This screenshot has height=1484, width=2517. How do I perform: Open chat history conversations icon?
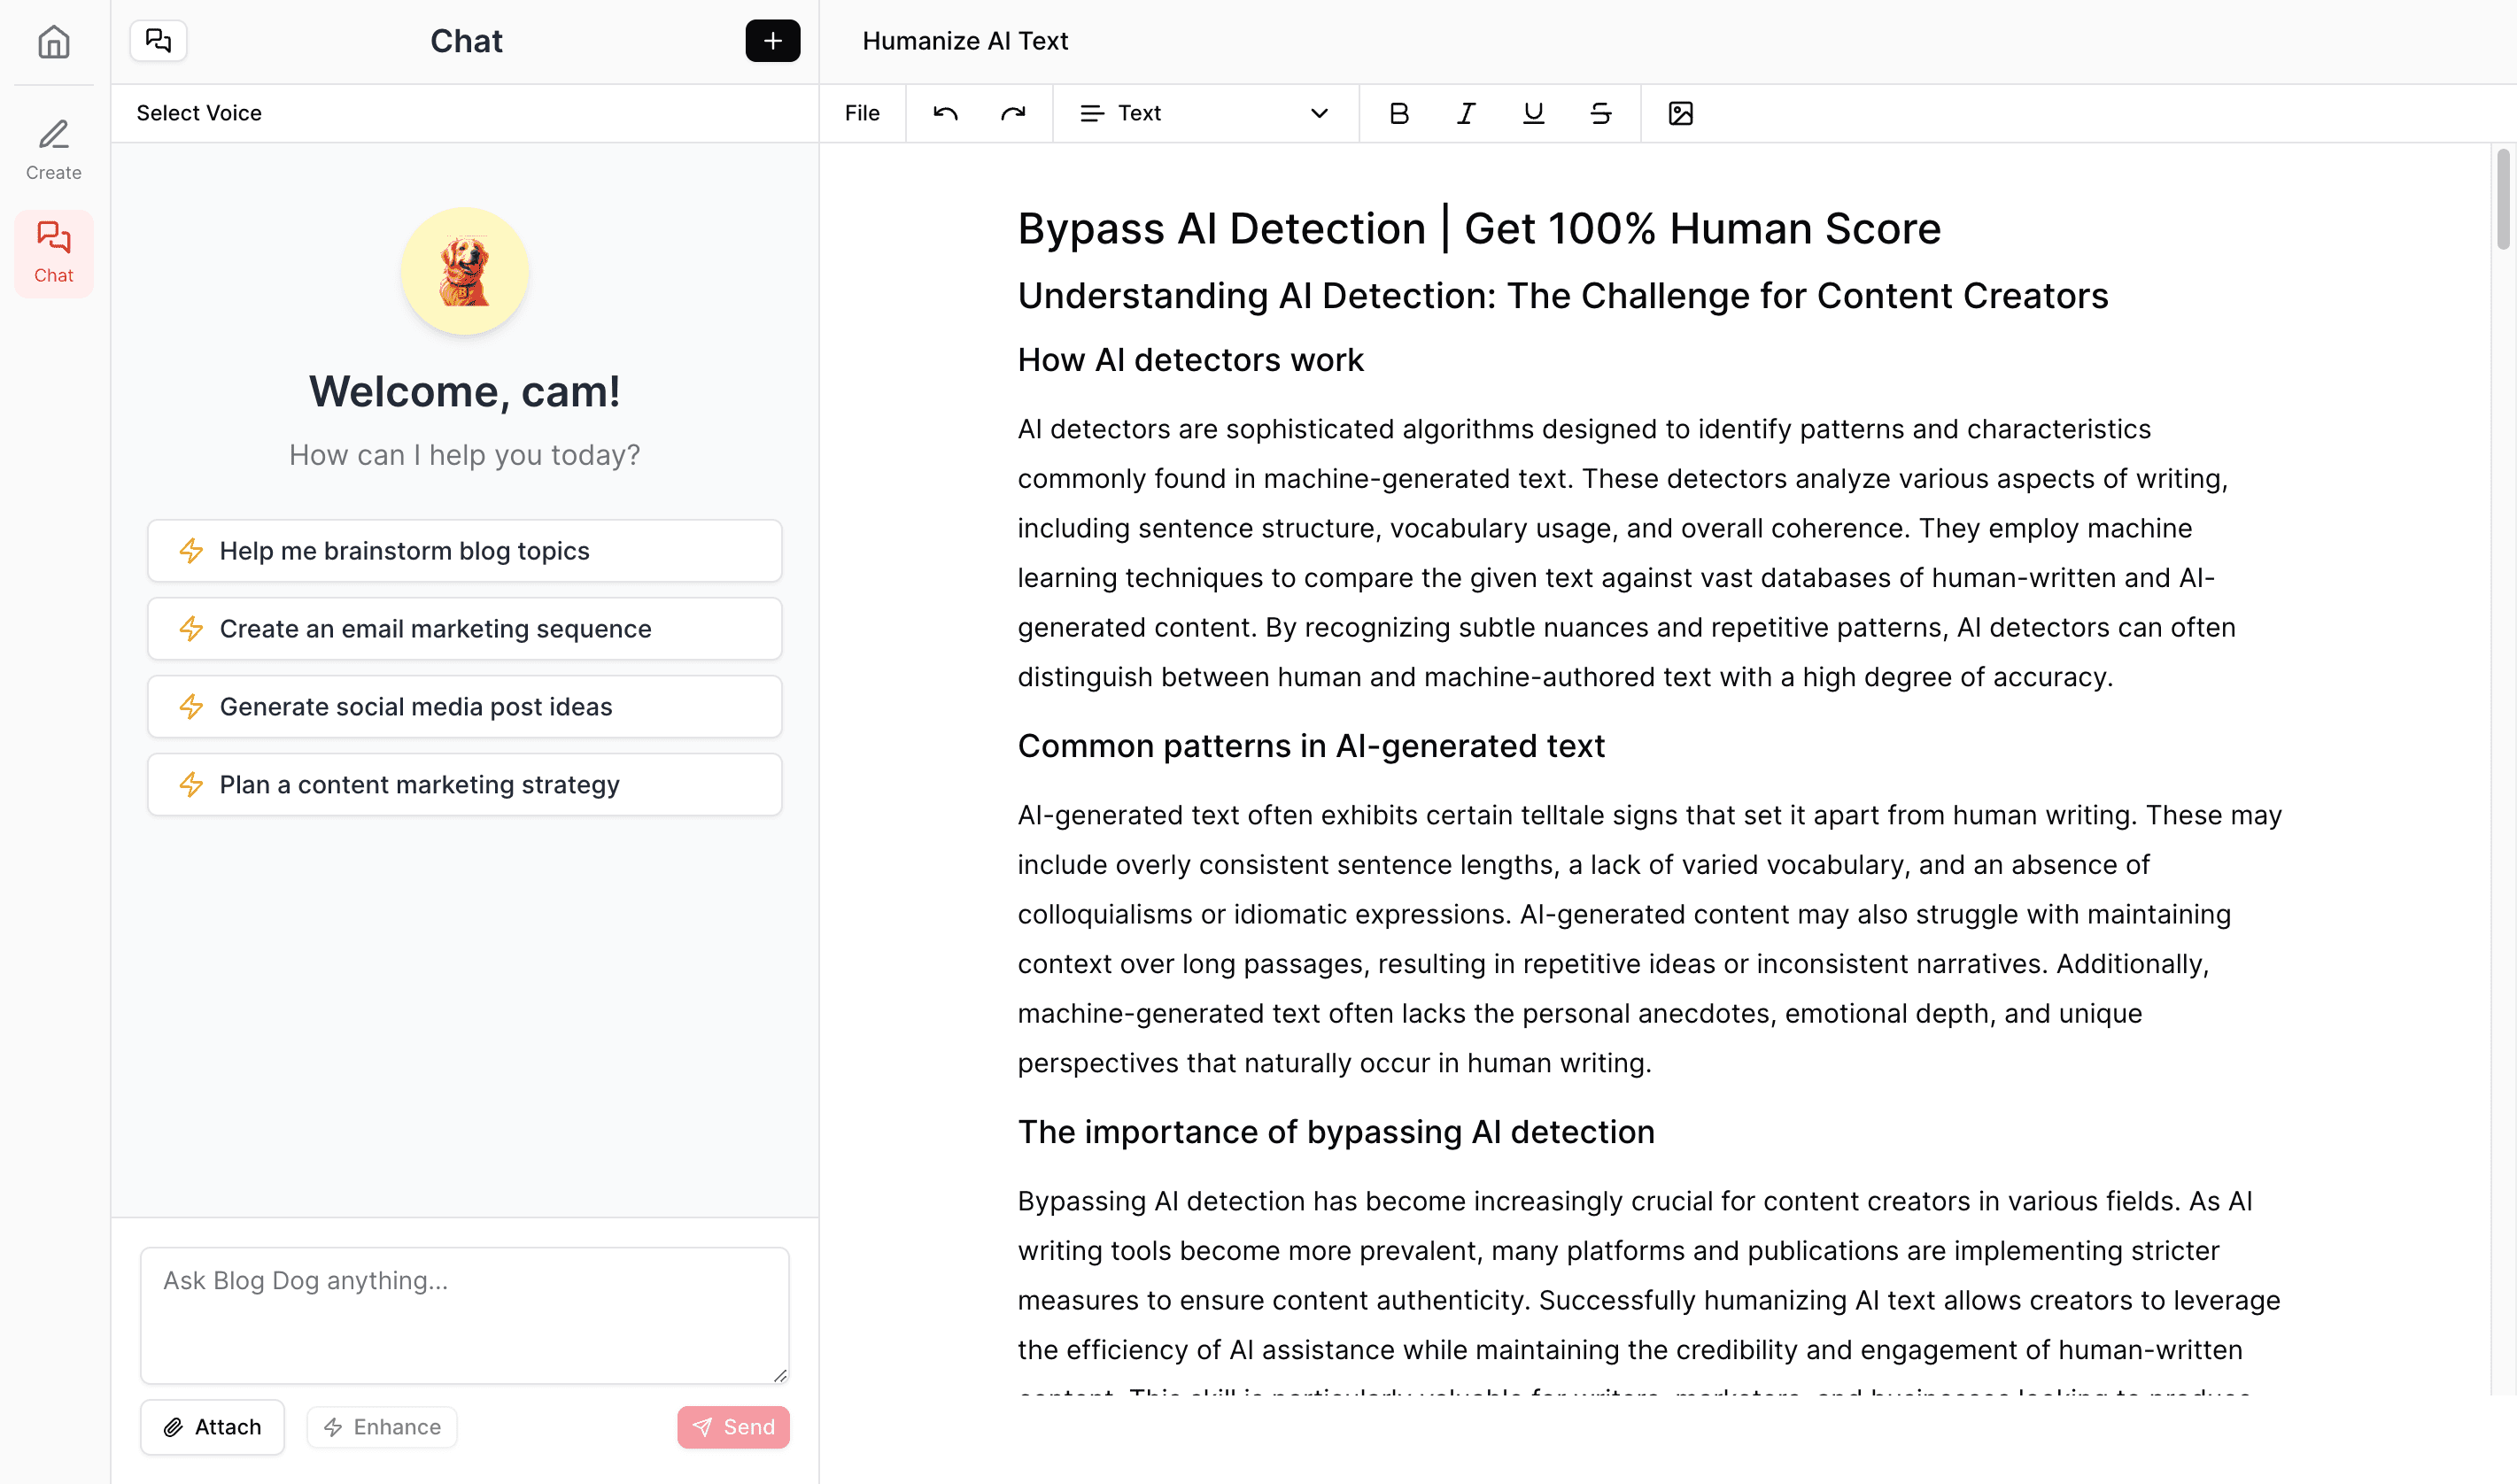coord(158,41)
